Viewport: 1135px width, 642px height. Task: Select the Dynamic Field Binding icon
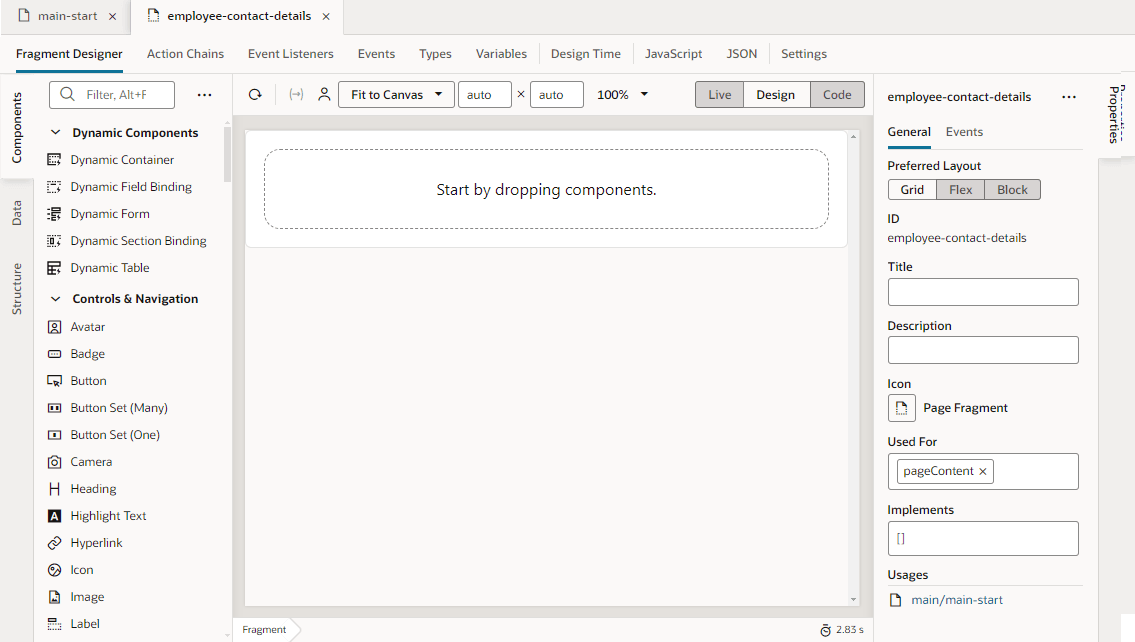pos(54,187)
